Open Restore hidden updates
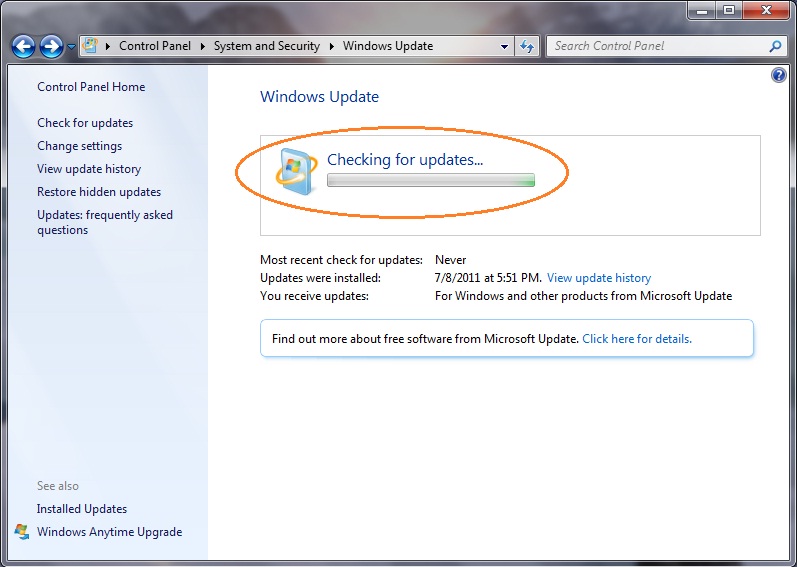The height and width of the screenshot is (567, 797). click(99, 192)
